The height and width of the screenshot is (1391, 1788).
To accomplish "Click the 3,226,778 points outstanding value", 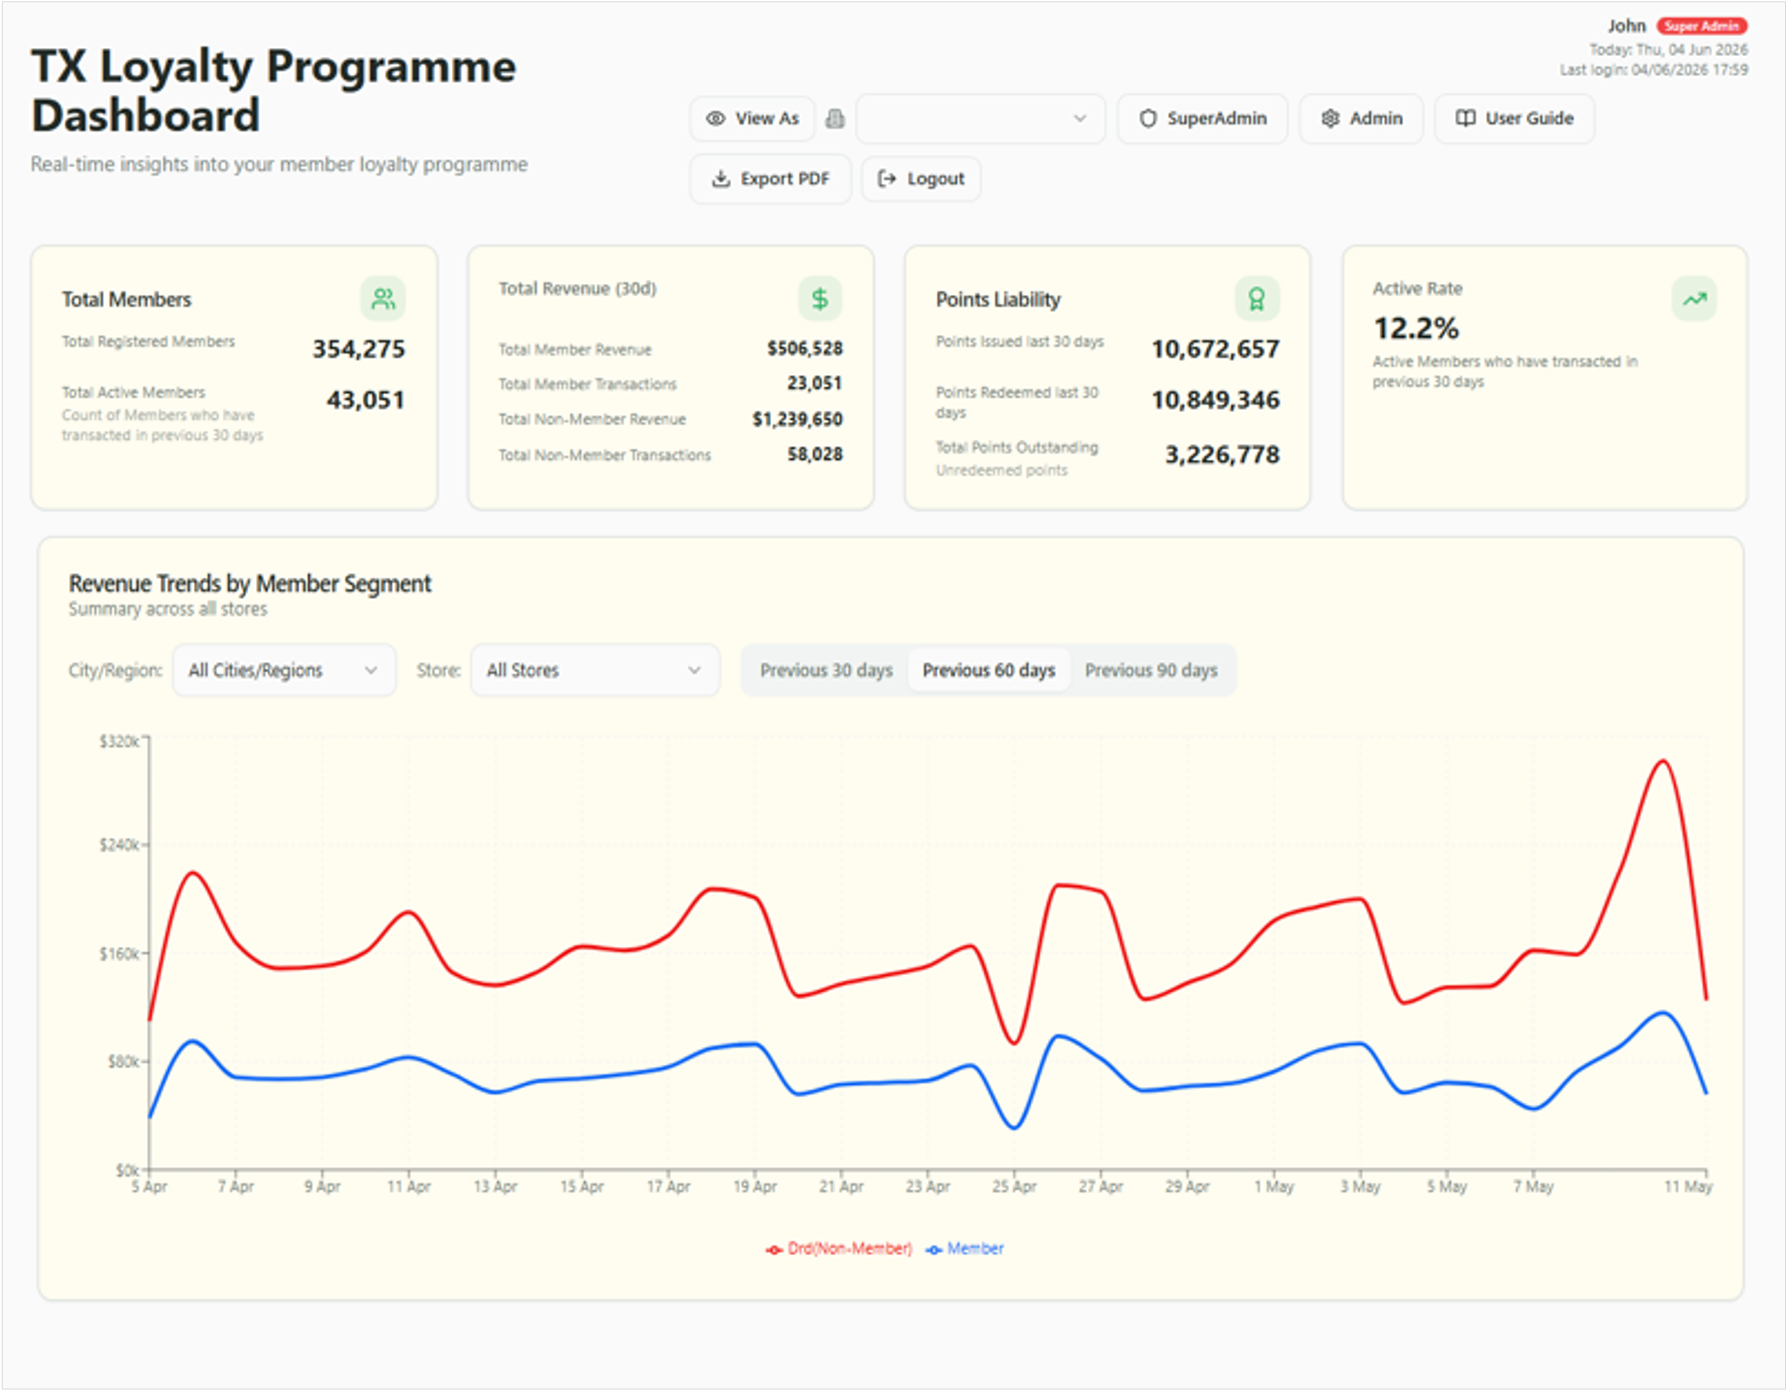I will (1222, 455).
